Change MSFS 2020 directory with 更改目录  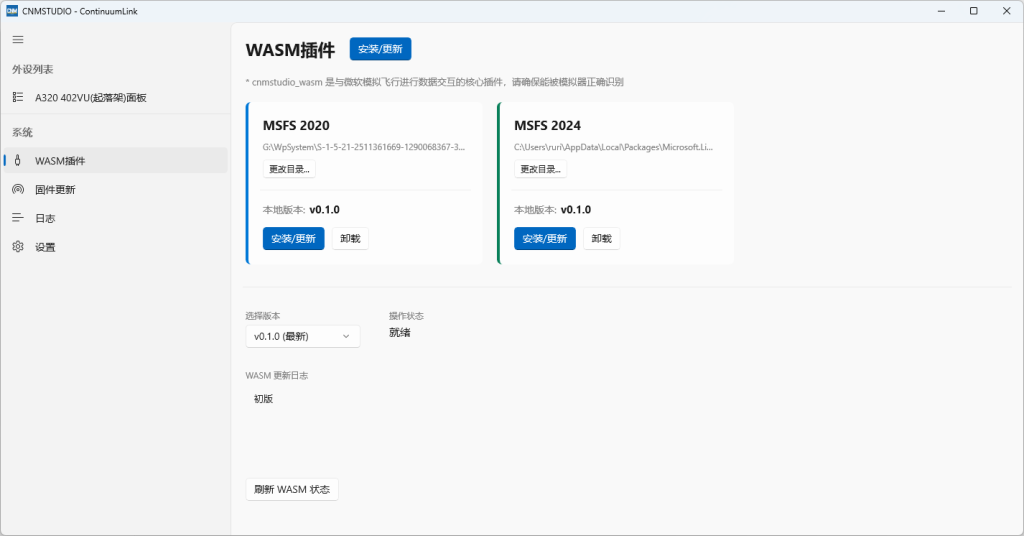click(289, 169)
